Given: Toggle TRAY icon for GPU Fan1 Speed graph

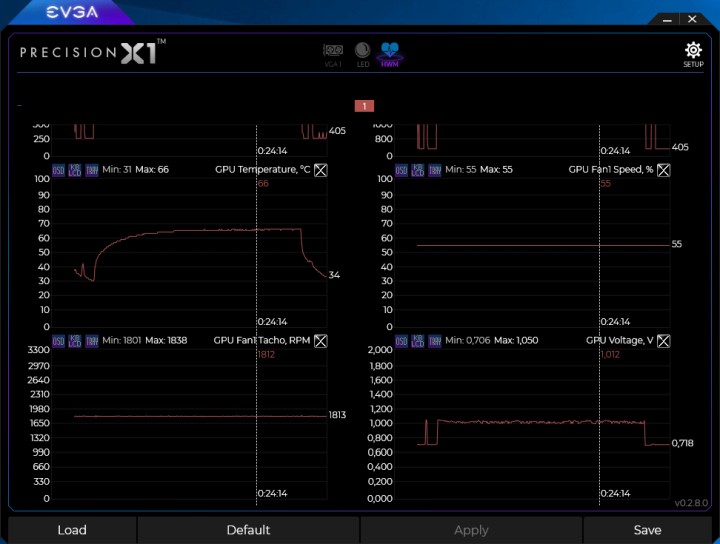Looking at the screenshot, I should click(435, 170).
